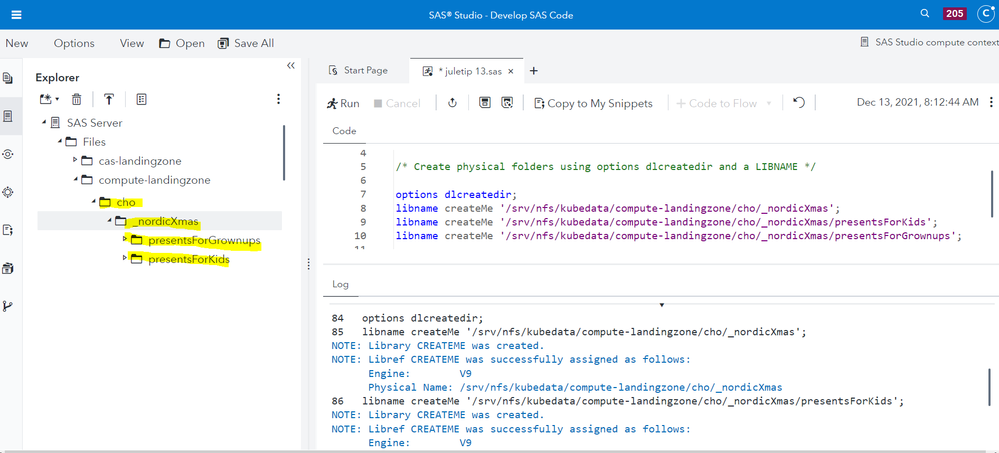Click Copy to My Snippets
Screen dimensions: 999x453
(593, 103)
